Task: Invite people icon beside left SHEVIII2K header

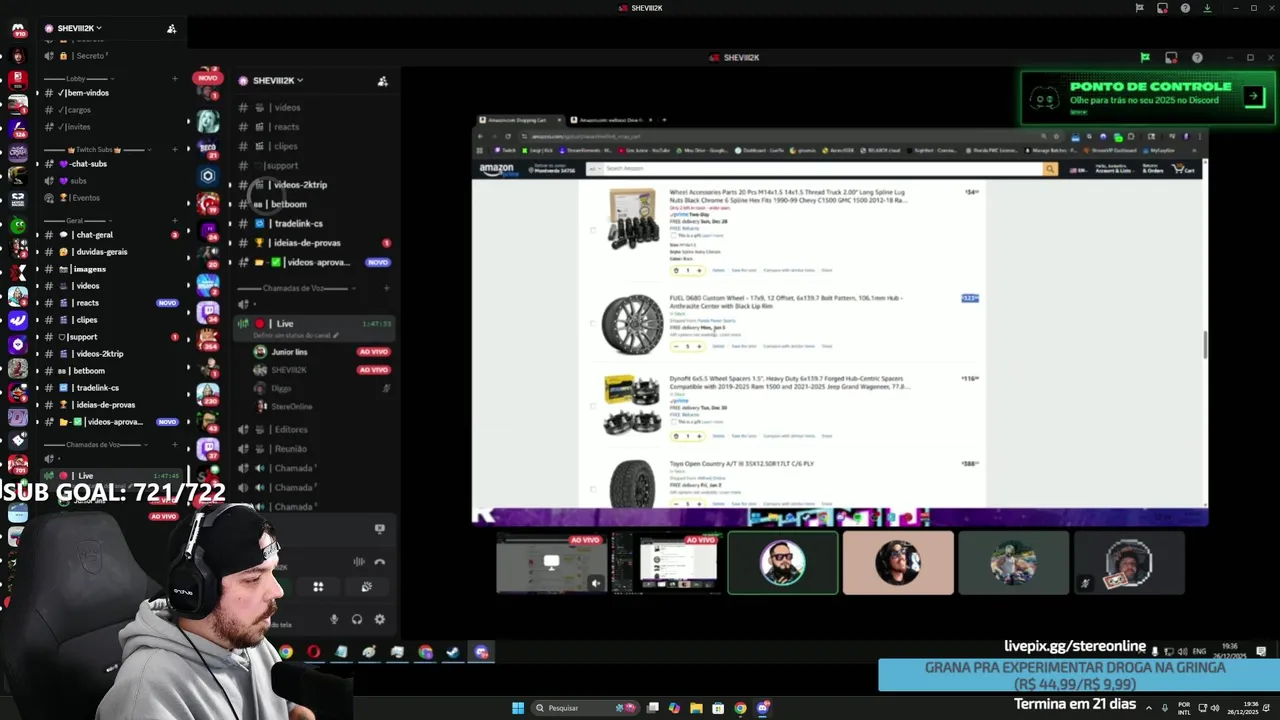Action: click(171, 28)
